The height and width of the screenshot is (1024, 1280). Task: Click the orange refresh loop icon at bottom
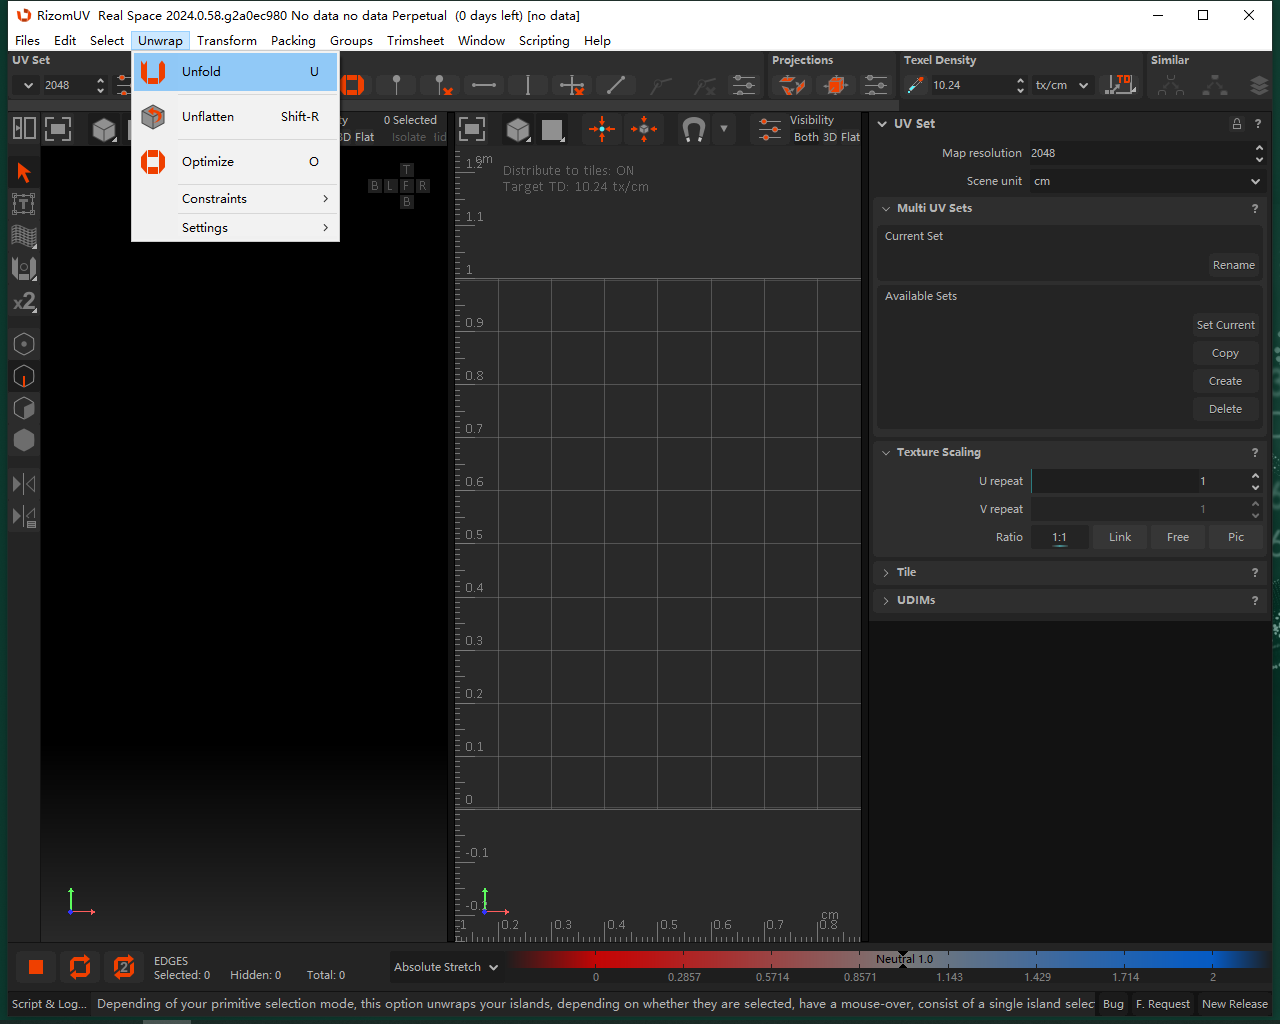coord(80,966)
